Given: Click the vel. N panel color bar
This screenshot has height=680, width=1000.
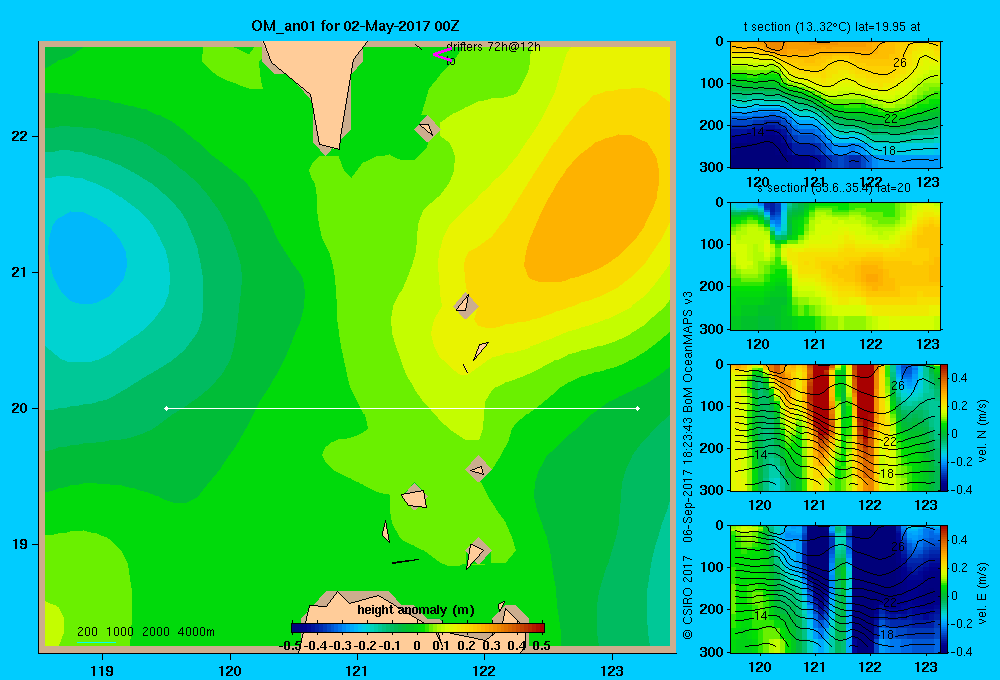Looking at the screenshot, I should pyautogui.click(x=945, y=427).
